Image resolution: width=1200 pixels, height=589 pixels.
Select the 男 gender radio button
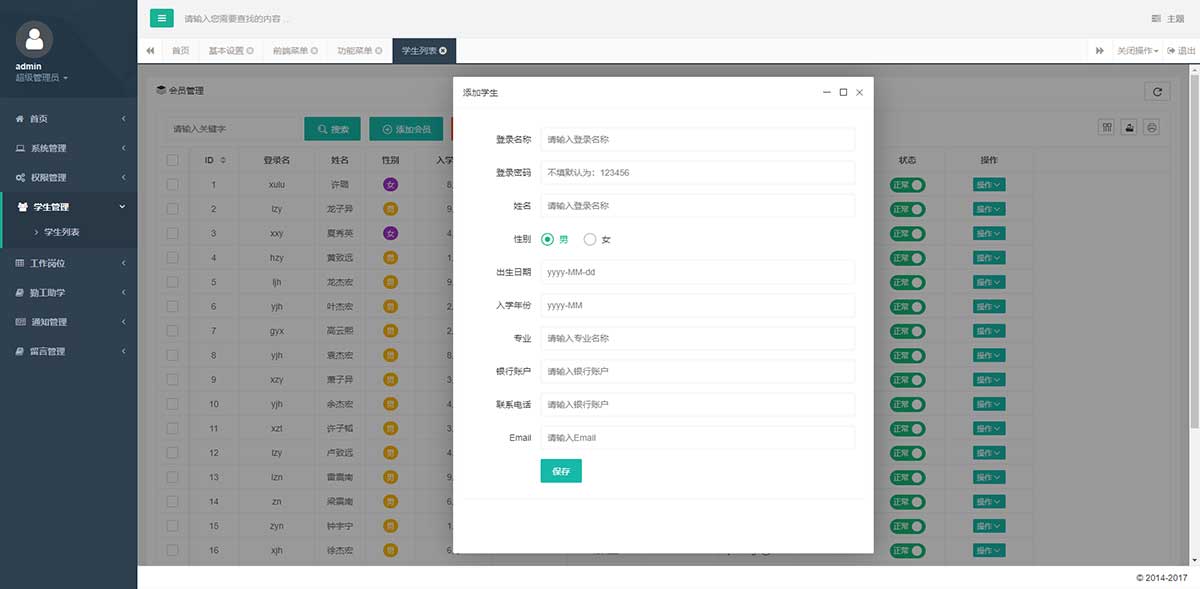(547, 239)
